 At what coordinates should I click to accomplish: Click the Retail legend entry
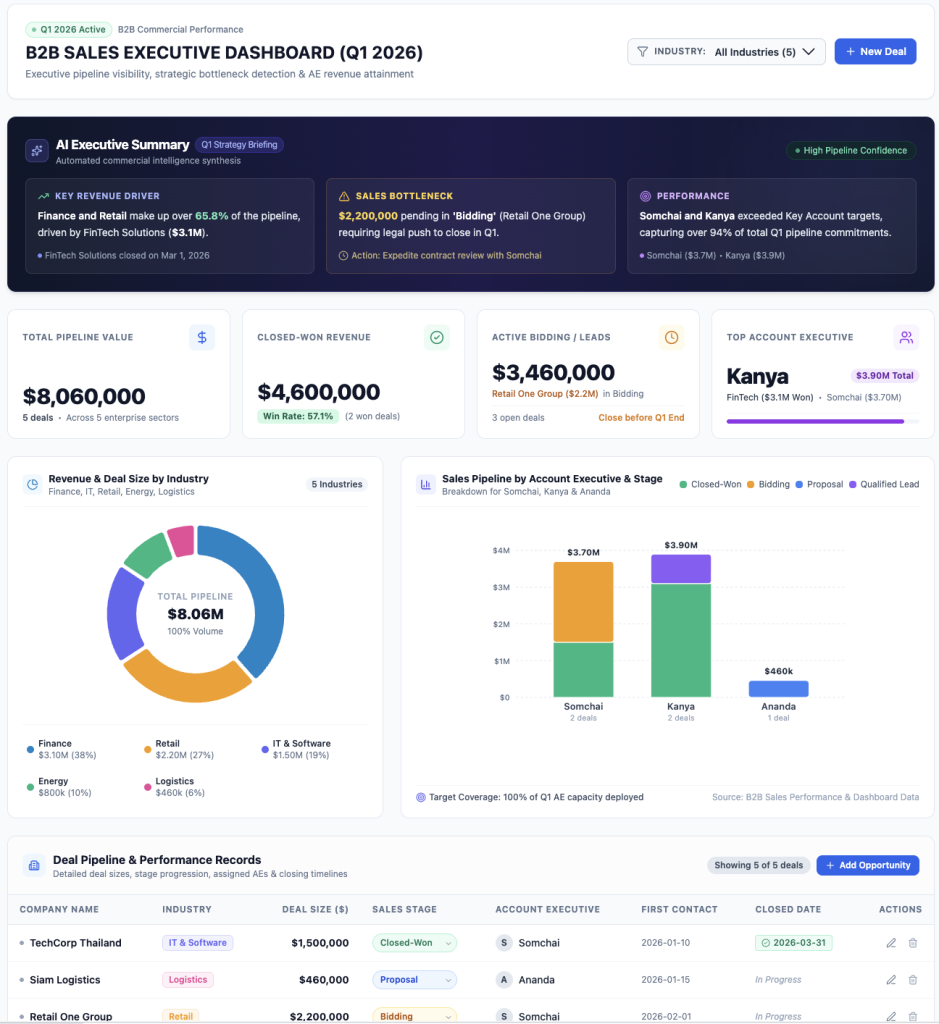point(179,749)
